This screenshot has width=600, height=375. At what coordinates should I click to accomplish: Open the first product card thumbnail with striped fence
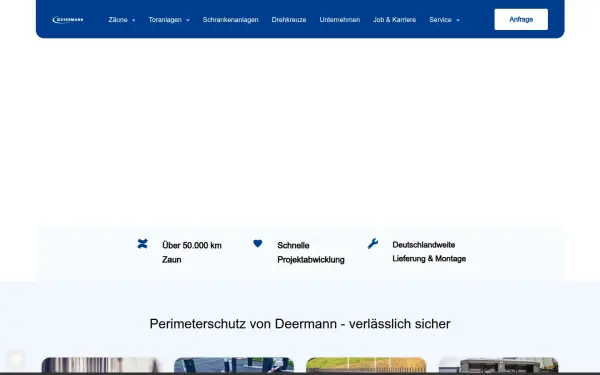tap(101, 365)
